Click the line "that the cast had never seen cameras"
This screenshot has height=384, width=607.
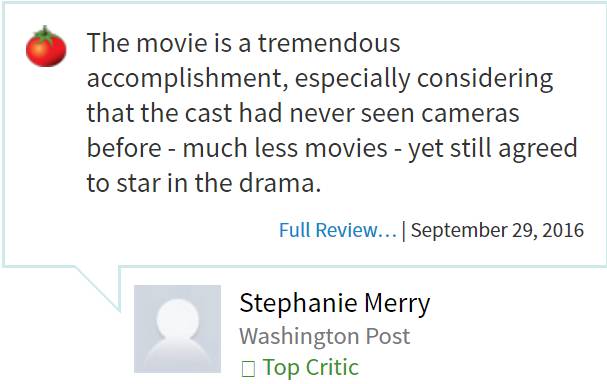point(303,113)
